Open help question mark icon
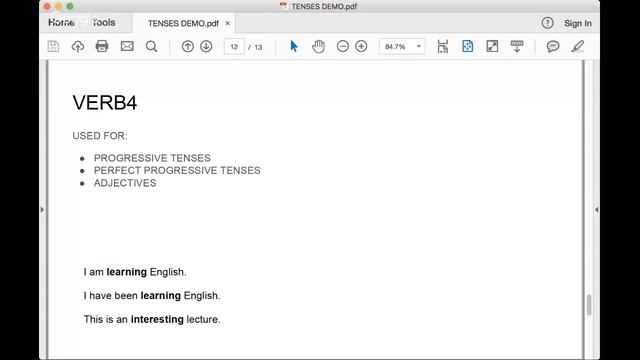 point(547,23)
